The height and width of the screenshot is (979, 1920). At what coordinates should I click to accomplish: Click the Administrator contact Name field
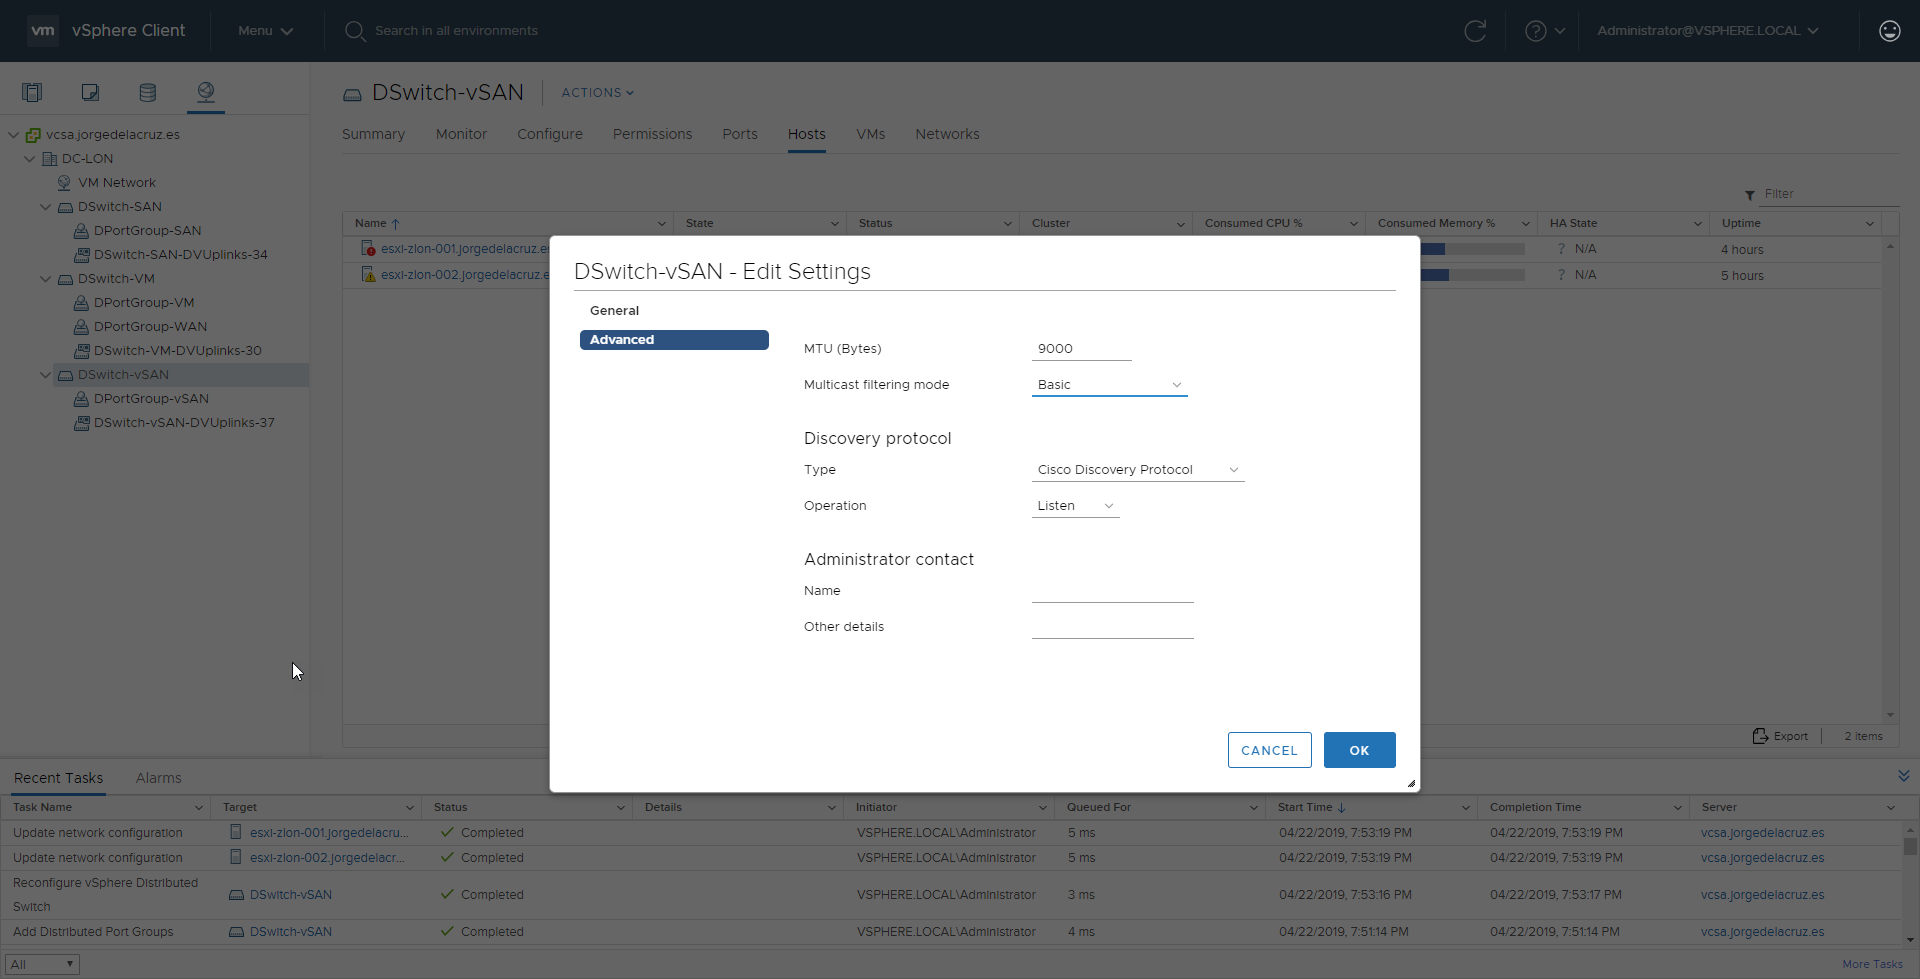point(1113,591)
